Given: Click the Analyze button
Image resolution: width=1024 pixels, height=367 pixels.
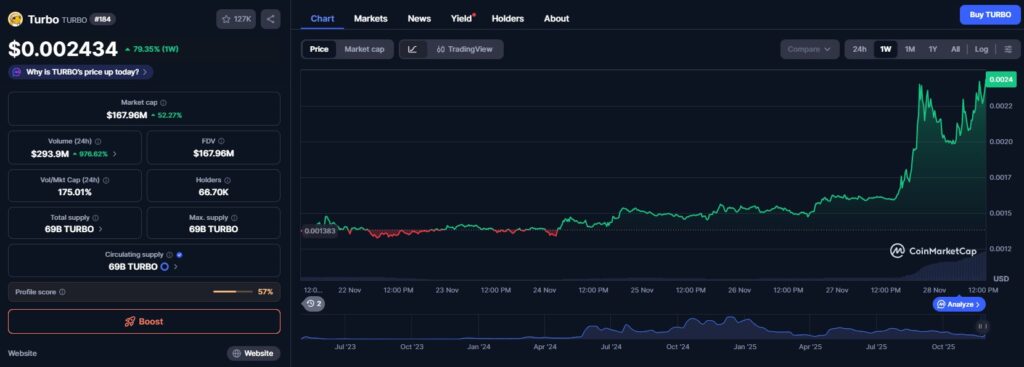Looking at the screenshot, I should point(959,304).
